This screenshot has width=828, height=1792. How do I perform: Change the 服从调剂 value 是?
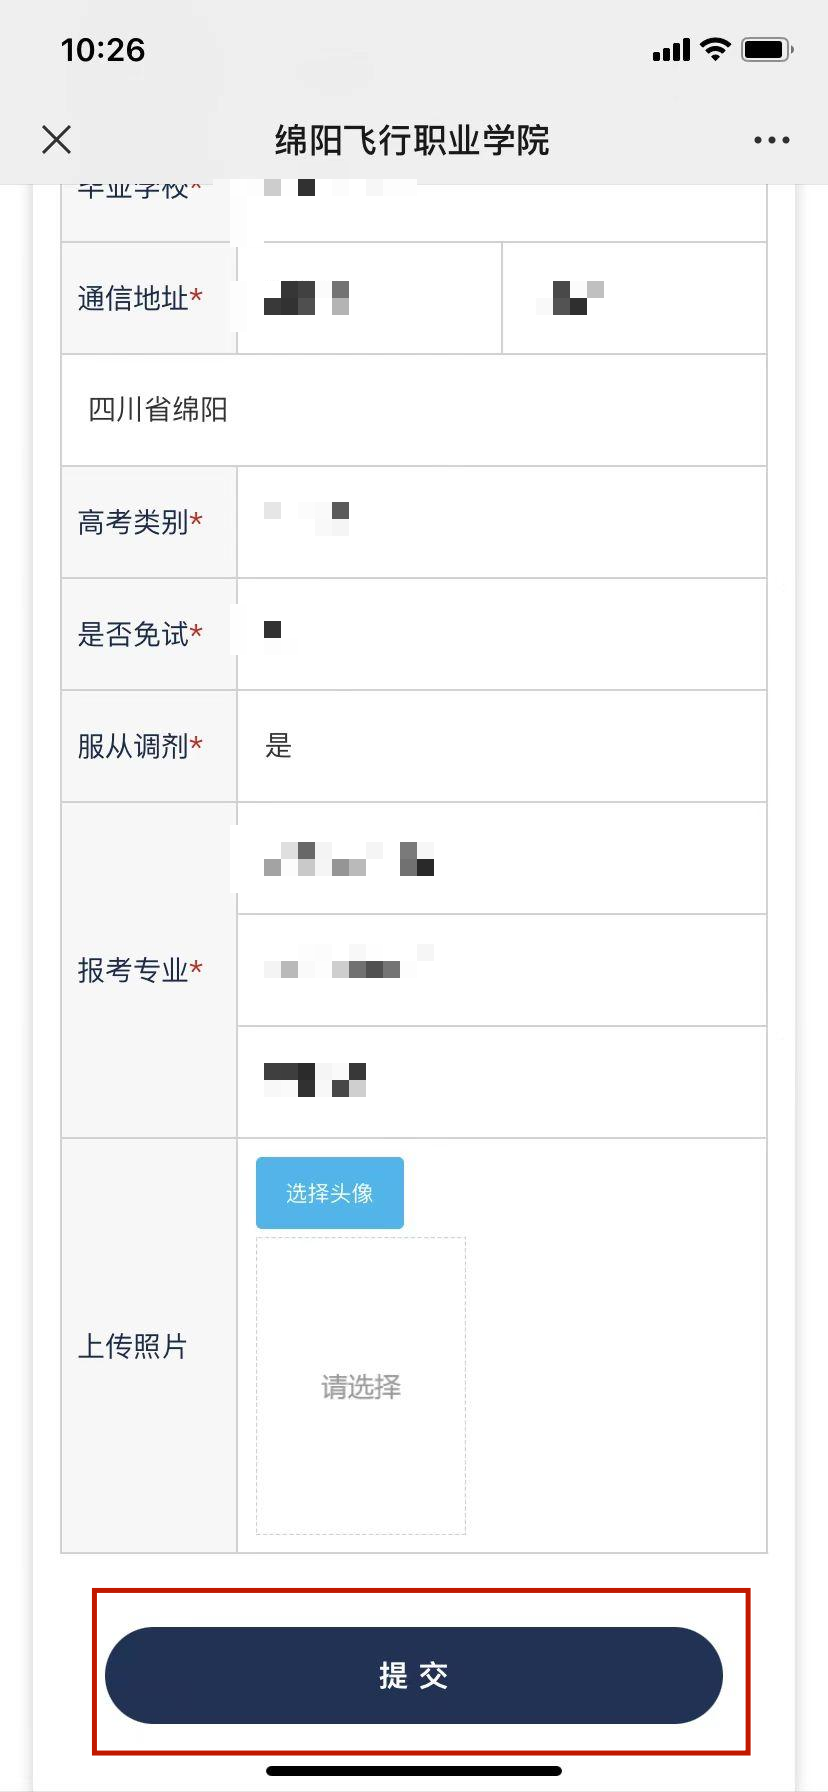501,746
